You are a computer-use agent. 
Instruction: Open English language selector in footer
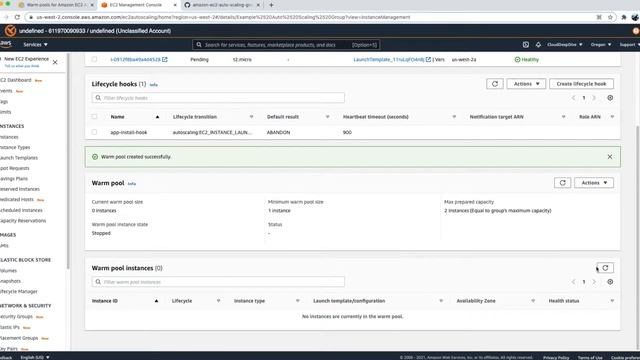pyautogui.click(x=35, y=358)
